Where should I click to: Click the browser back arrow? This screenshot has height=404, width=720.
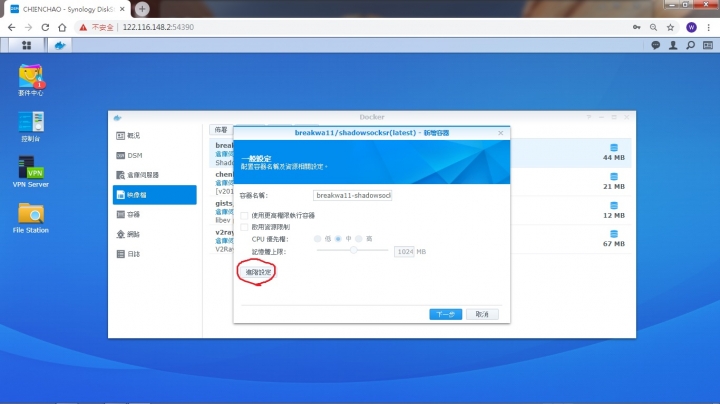(x=11, y=27)
